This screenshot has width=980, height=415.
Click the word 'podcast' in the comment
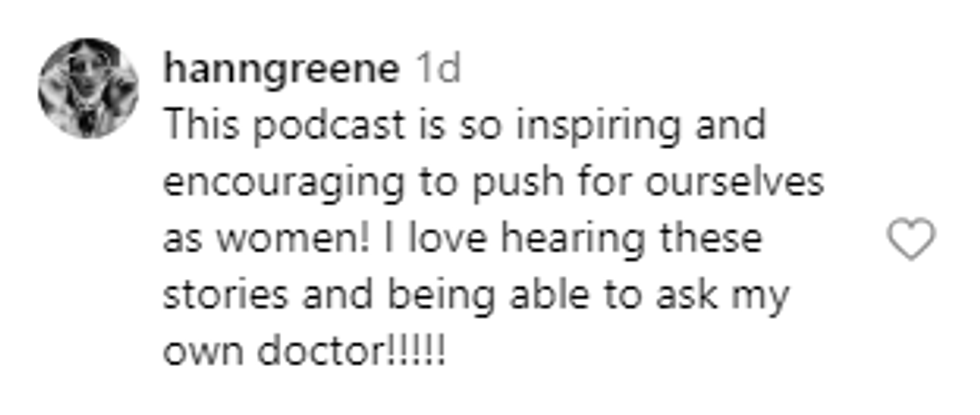click(330, 127)
